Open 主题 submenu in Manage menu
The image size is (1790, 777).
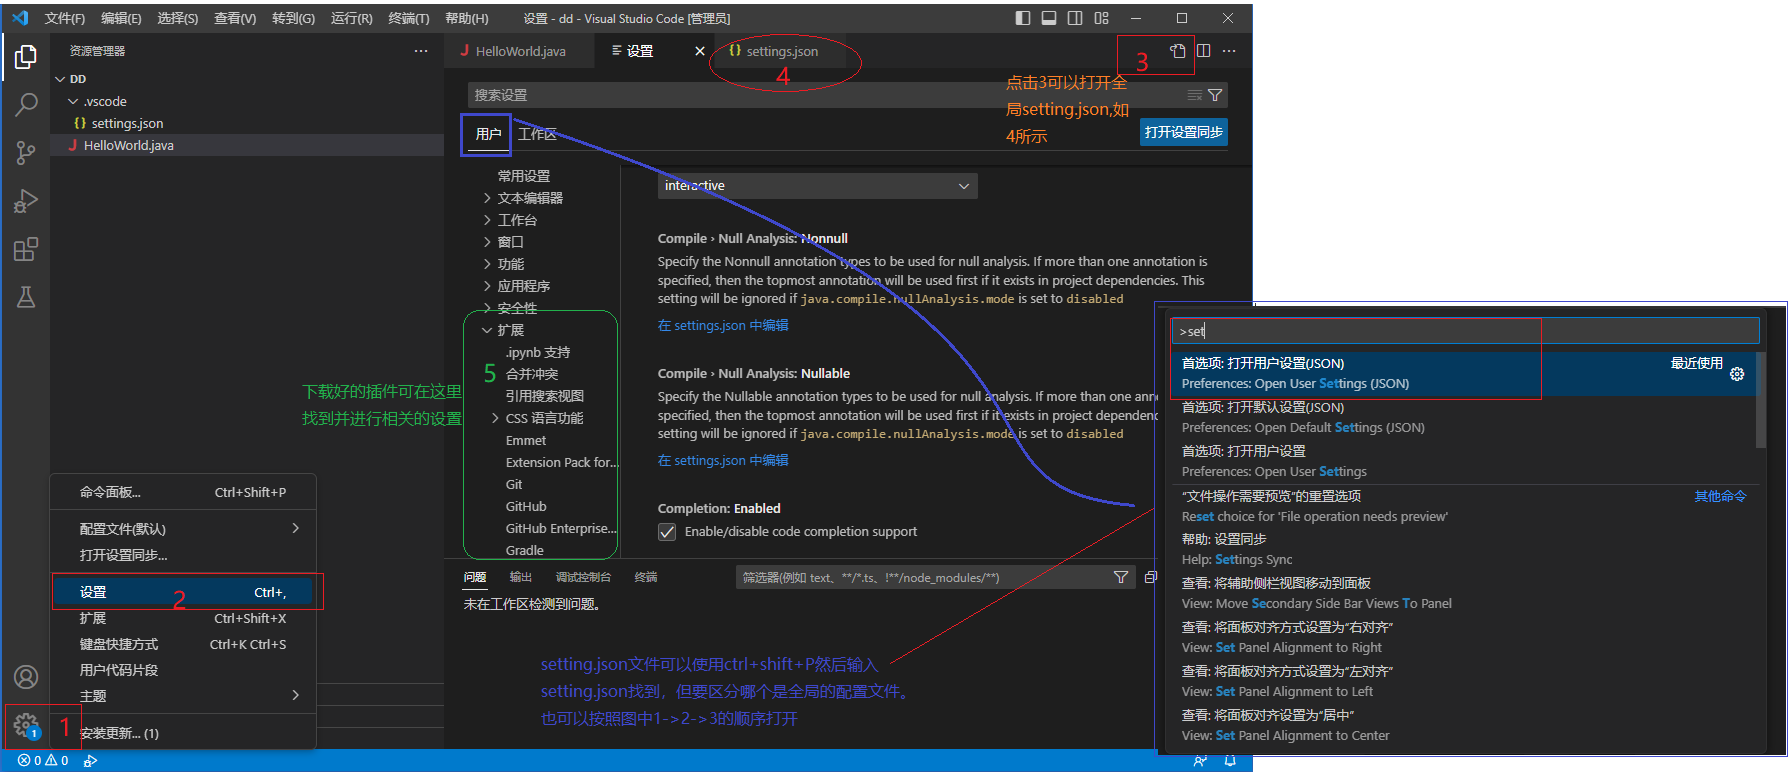[184, 695]
